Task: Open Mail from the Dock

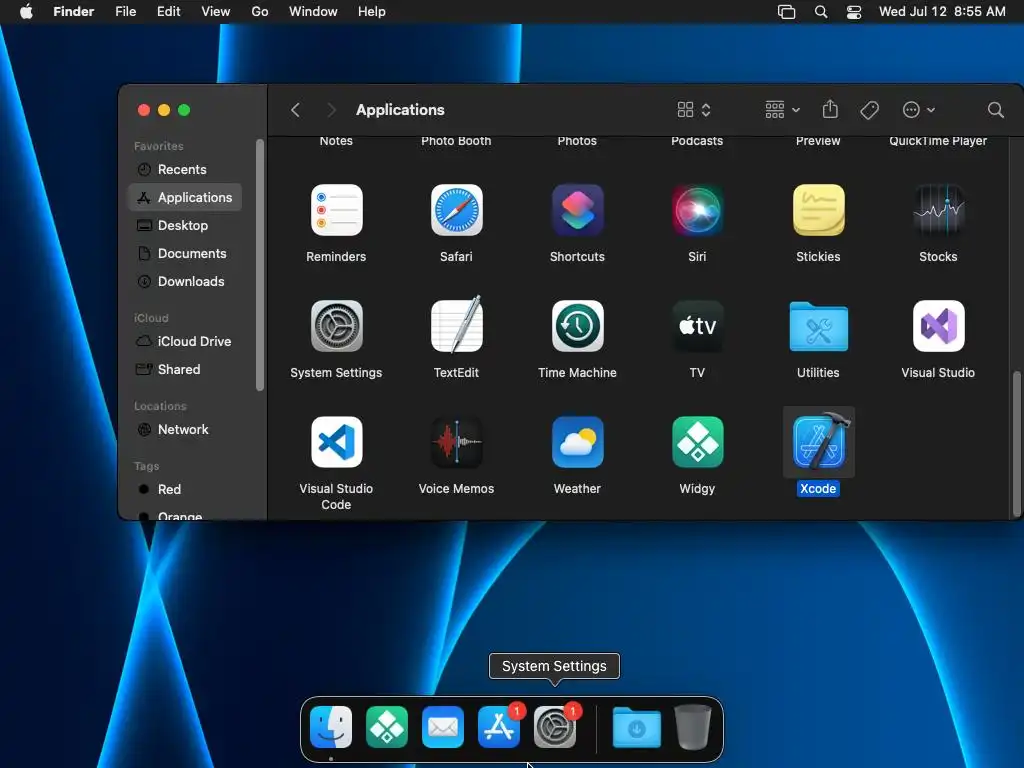Action: [x=443, y=727]
